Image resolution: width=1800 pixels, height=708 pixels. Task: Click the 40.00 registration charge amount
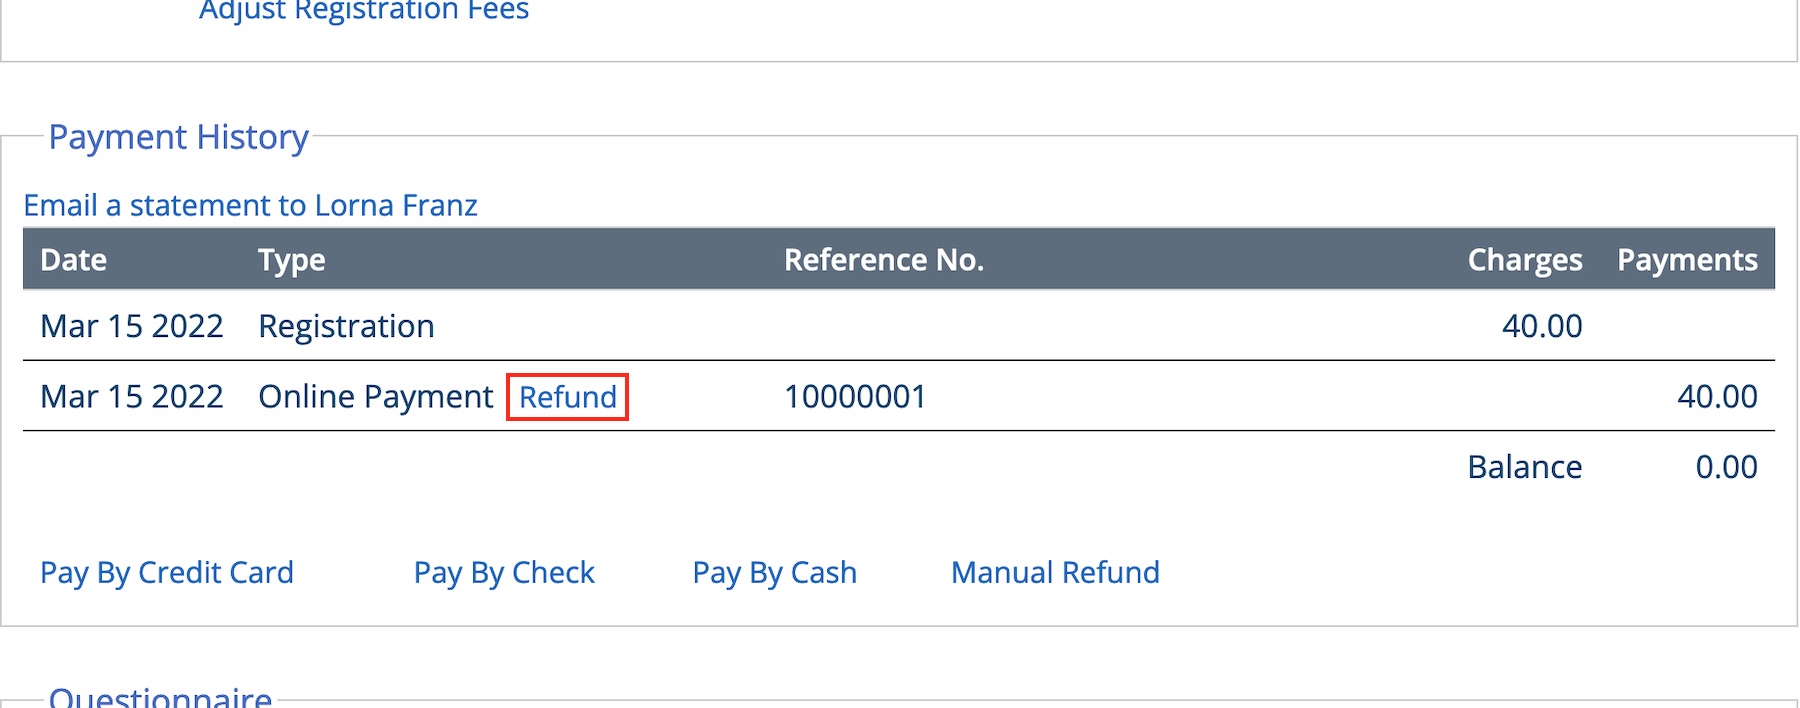point(1542,327)
